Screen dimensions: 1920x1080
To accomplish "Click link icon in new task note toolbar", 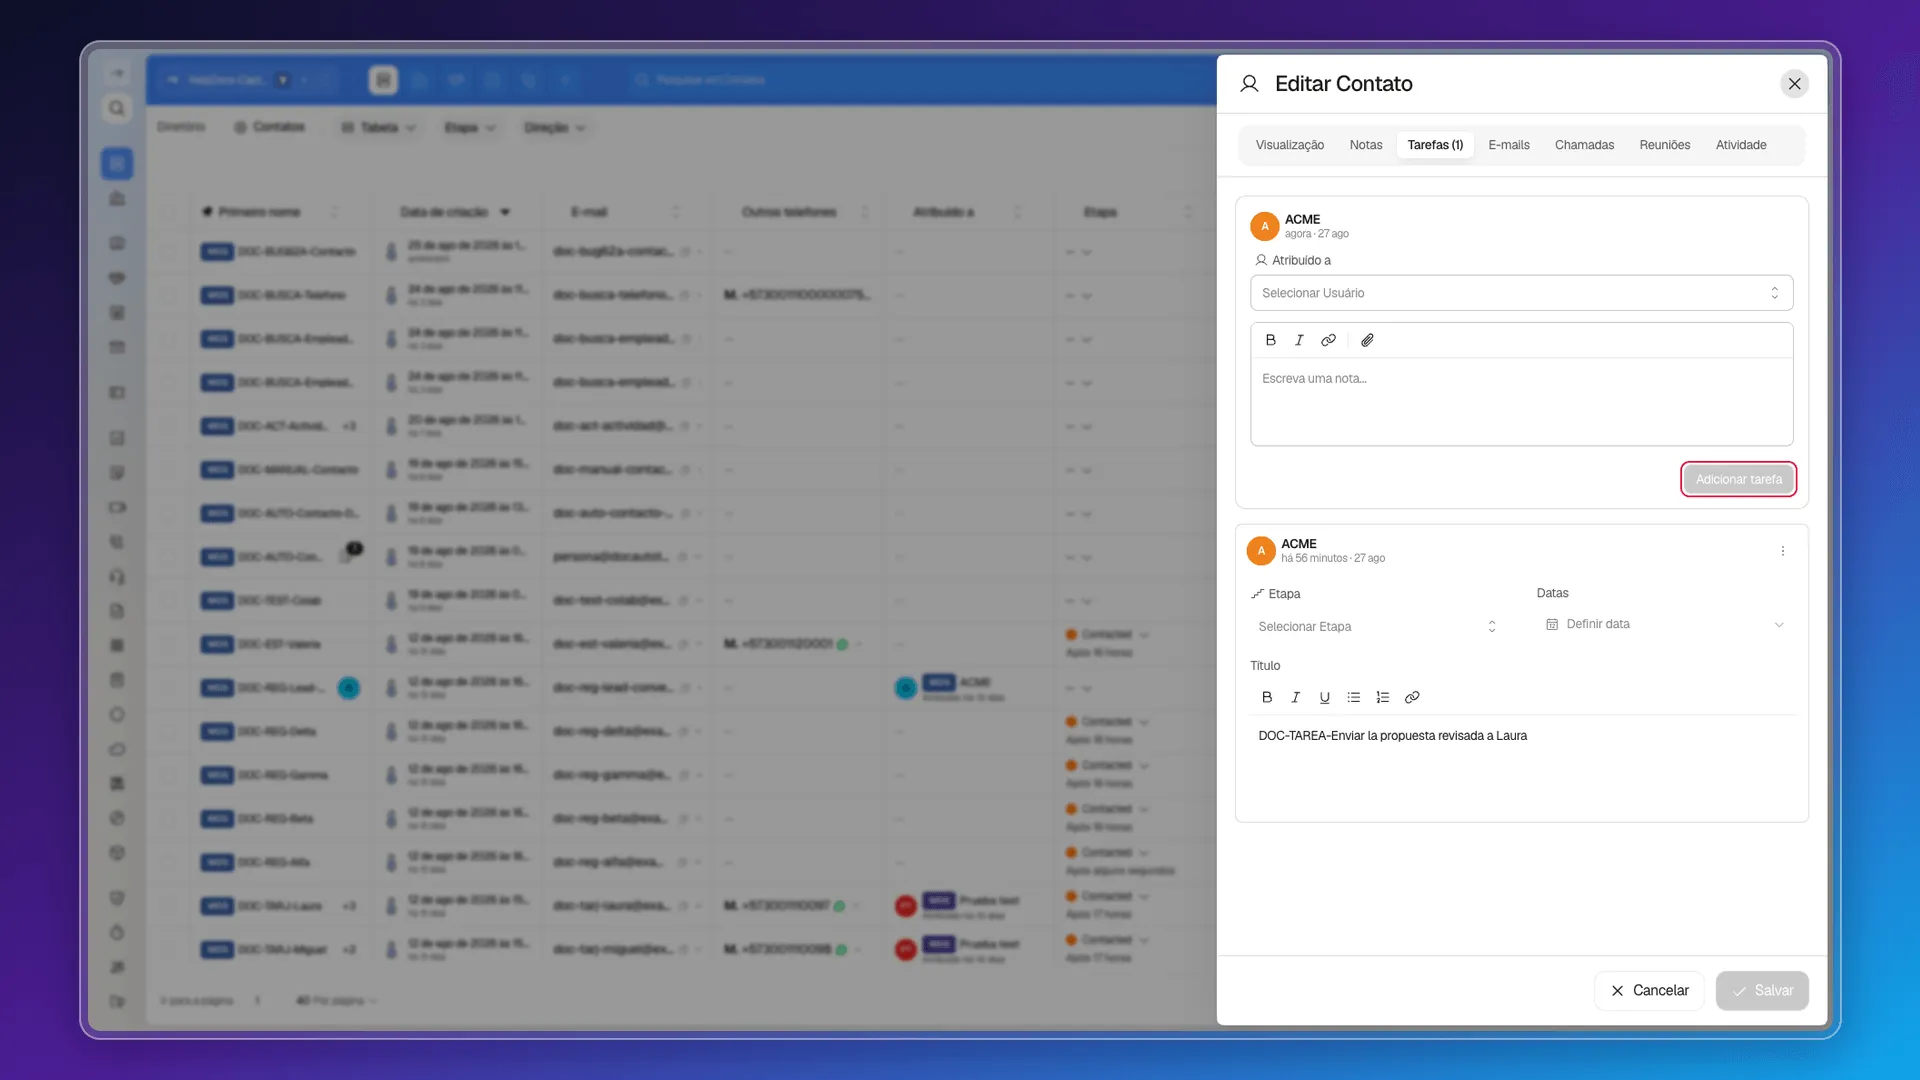I will [1328, 340].
